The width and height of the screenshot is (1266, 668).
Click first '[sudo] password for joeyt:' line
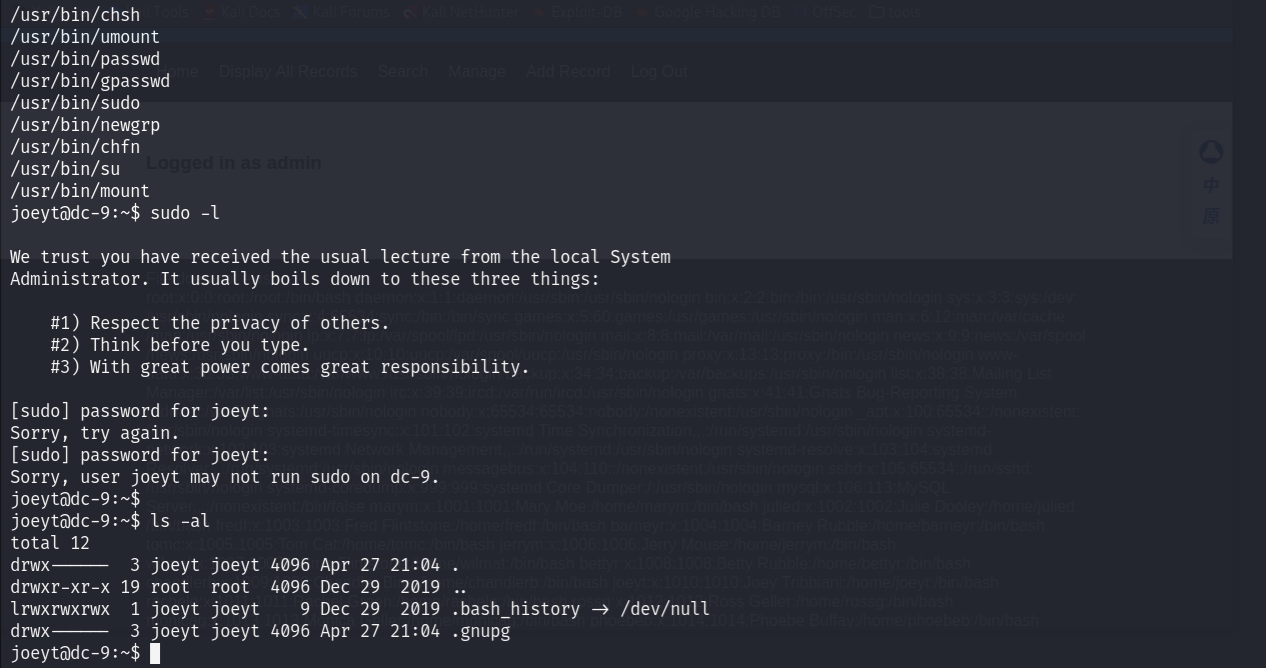click(140, 411)
